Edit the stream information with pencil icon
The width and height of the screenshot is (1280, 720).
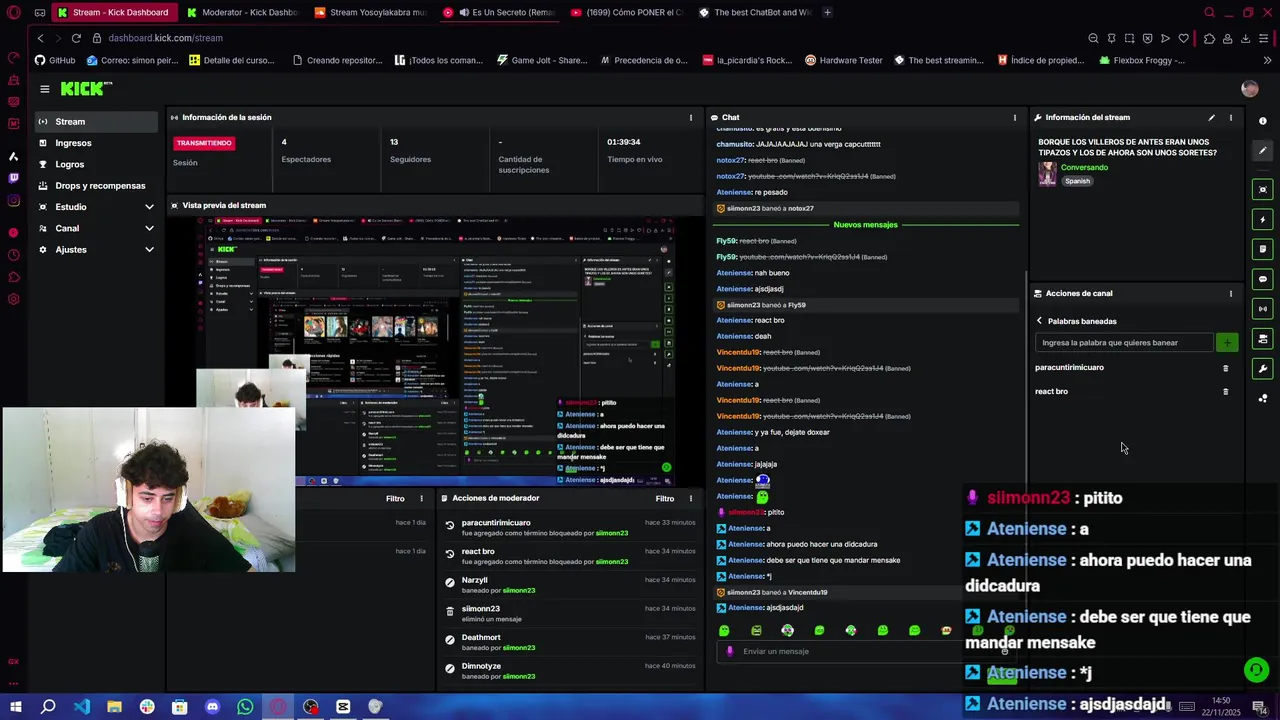(x=1211, y=117)
